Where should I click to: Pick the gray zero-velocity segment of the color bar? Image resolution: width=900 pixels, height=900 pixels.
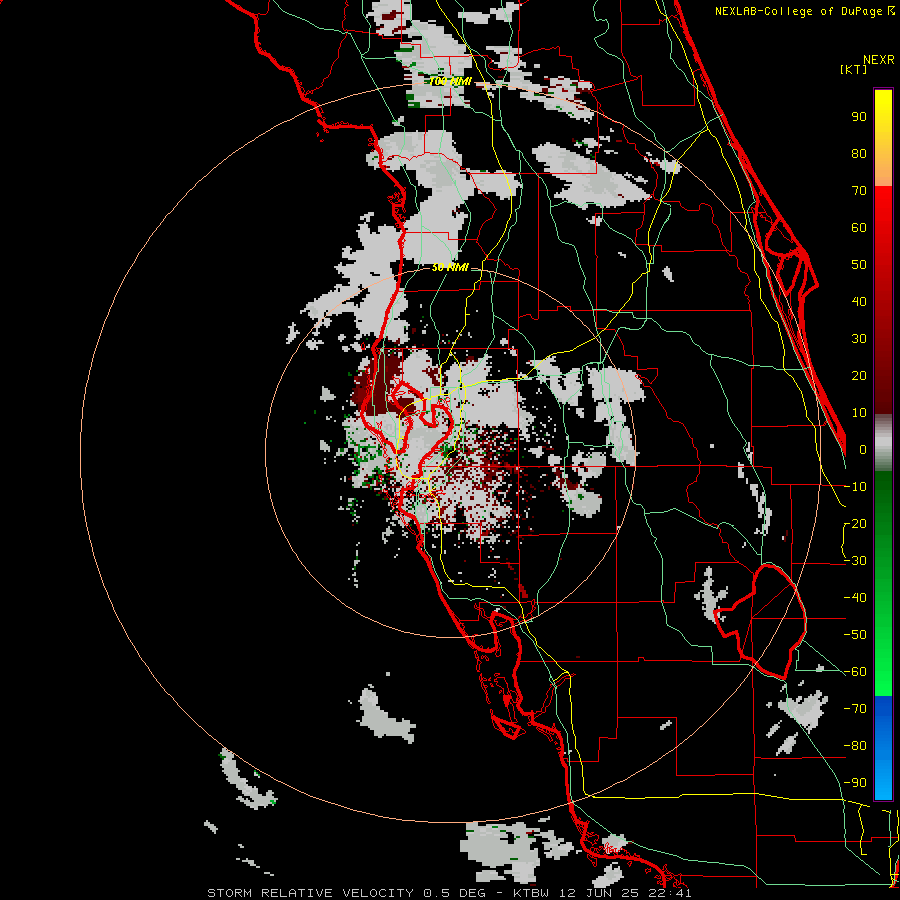(x=883, y=443)
